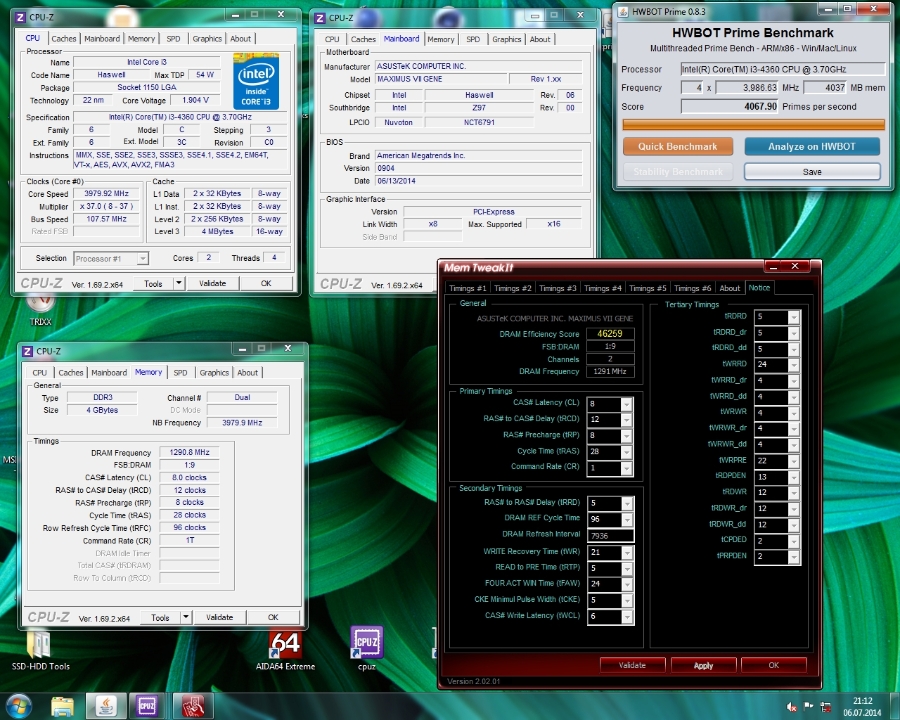Click the HWBOT Prime title bar icon
The image size is (900, 720).
click(x=624, y=11)
